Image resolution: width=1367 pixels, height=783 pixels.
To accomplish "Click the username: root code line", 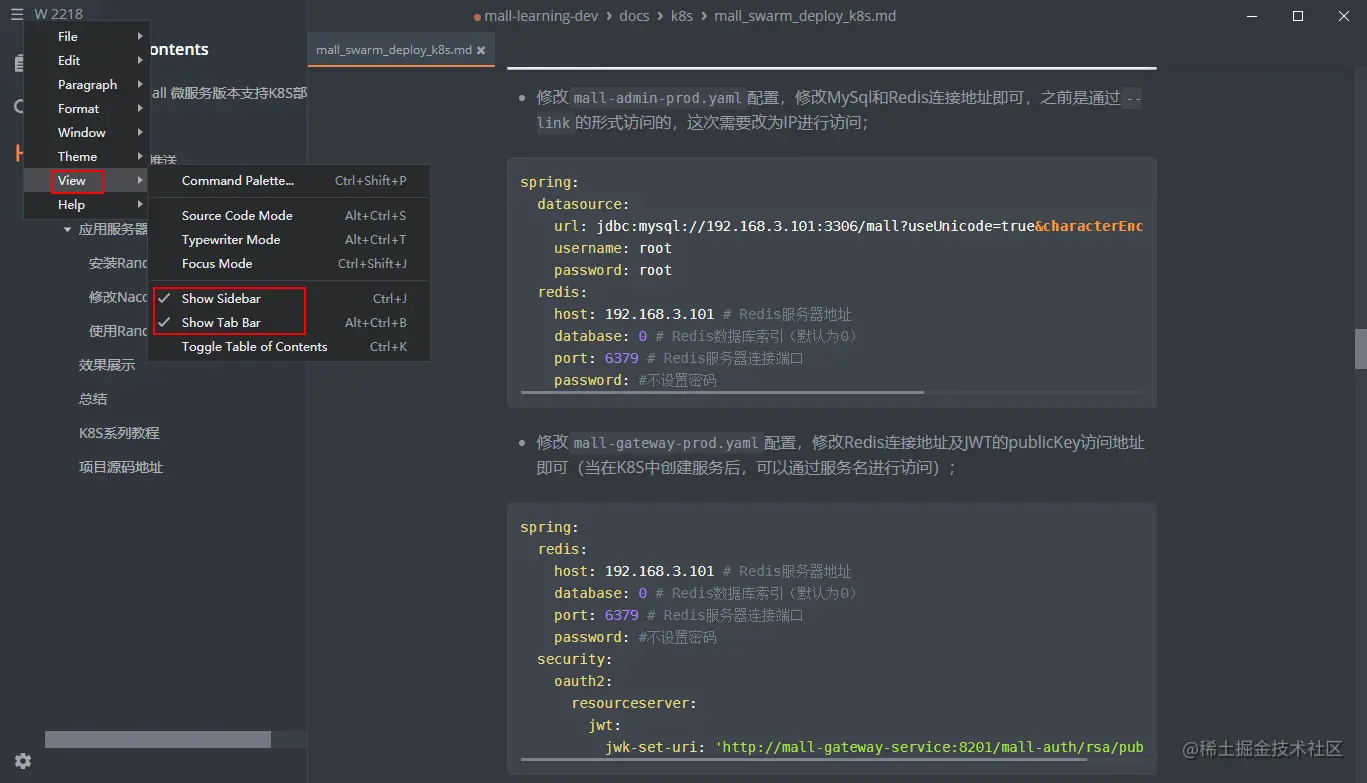I will point(613,248).
